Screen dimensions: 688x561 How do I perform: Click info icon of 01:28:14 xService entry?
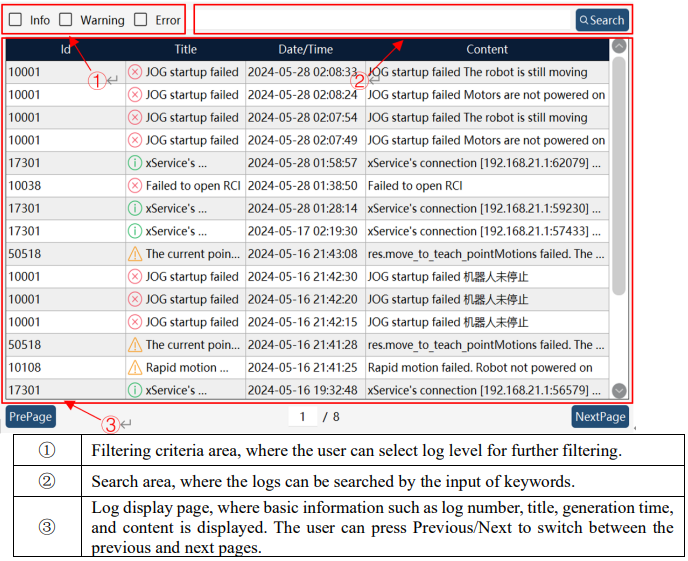(x=135, y=208)
